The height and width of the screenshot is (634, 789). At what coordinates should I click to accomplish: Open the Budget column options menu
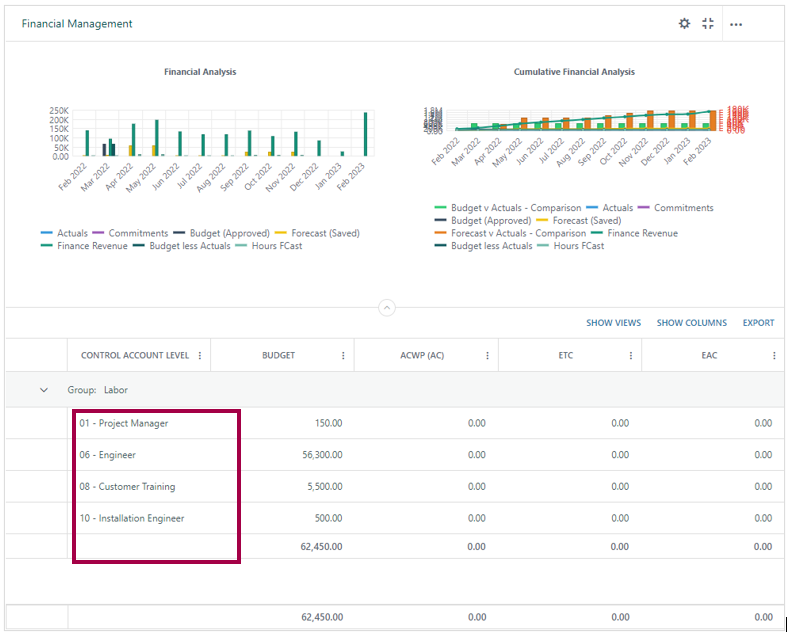343,356
